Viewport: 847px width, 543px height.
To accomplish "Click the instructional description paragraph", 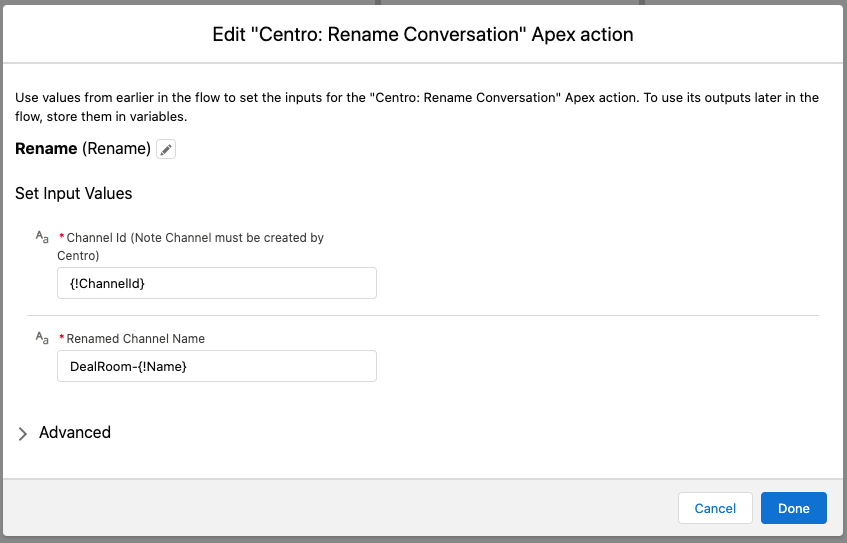I will point(417,107).
